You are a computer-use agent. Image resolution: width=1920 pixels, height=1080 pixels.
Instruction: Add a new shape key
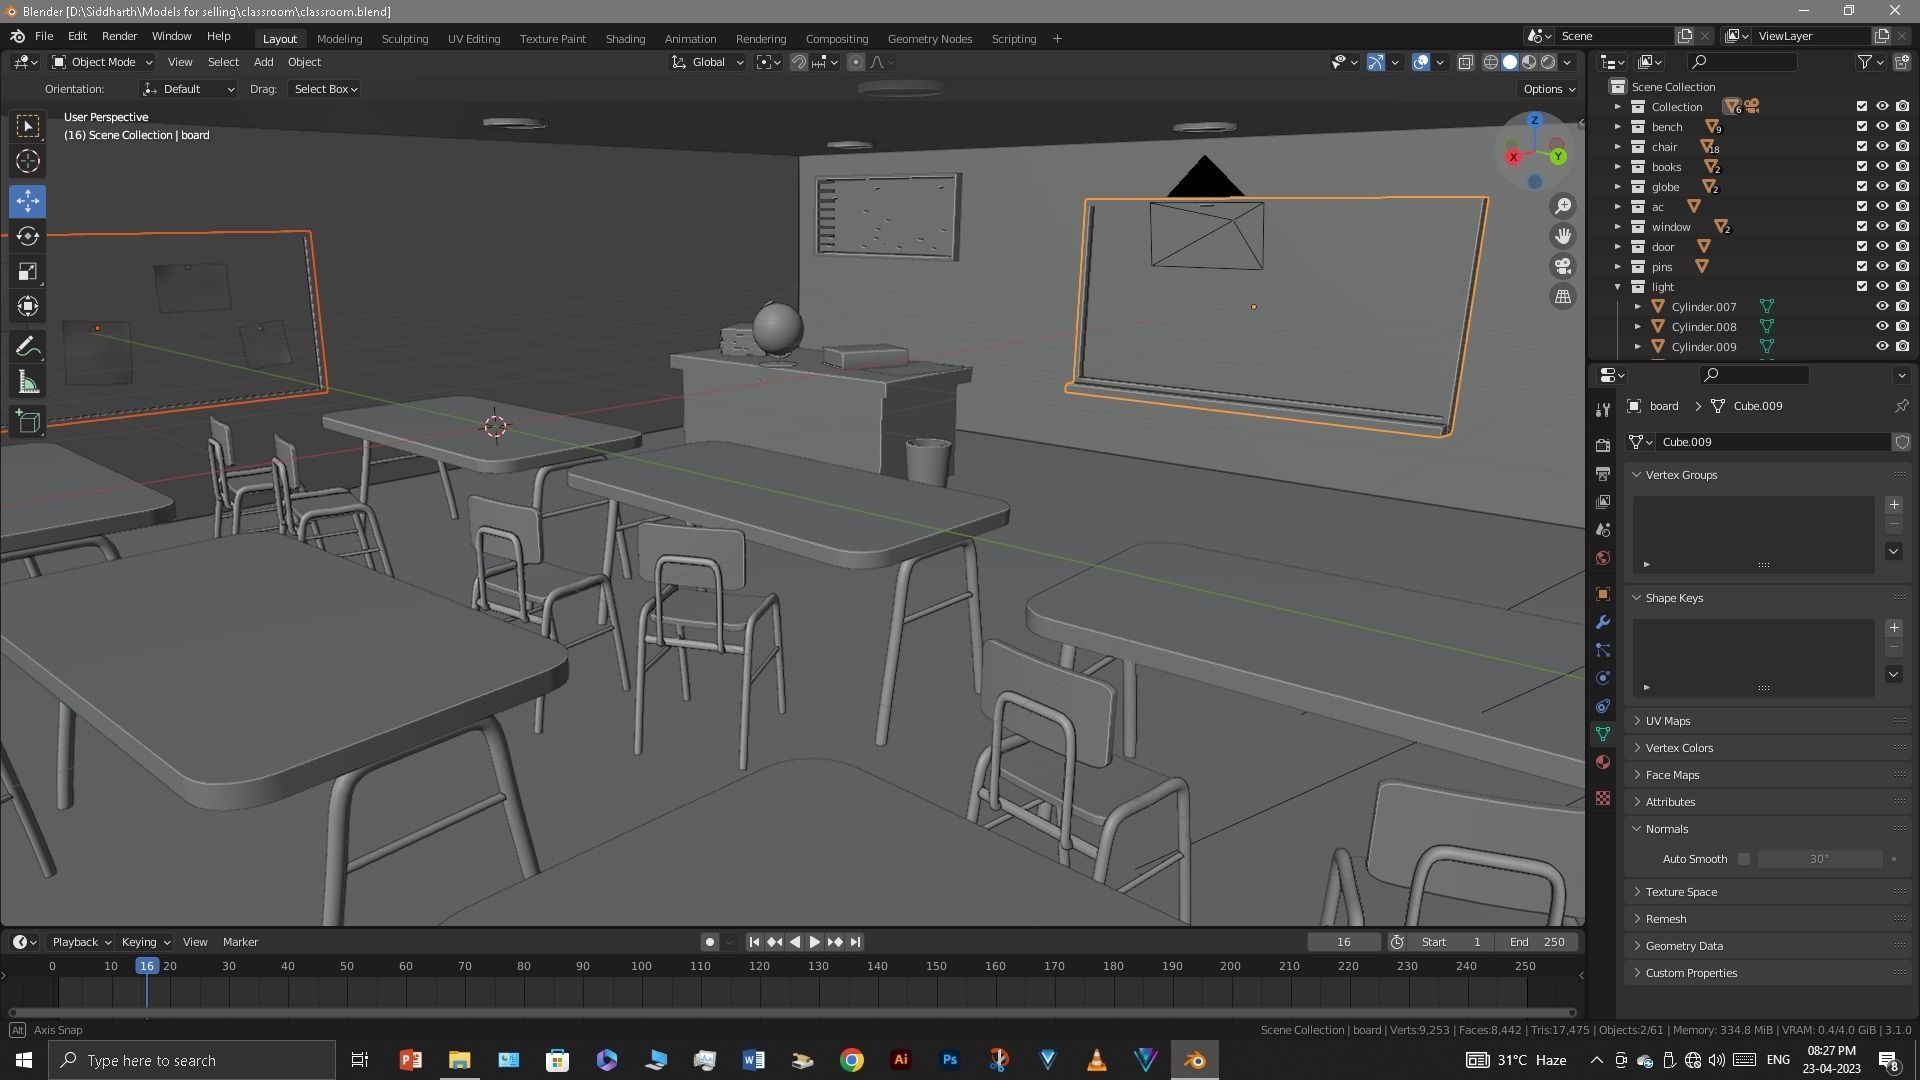[x=1893, y=628]
